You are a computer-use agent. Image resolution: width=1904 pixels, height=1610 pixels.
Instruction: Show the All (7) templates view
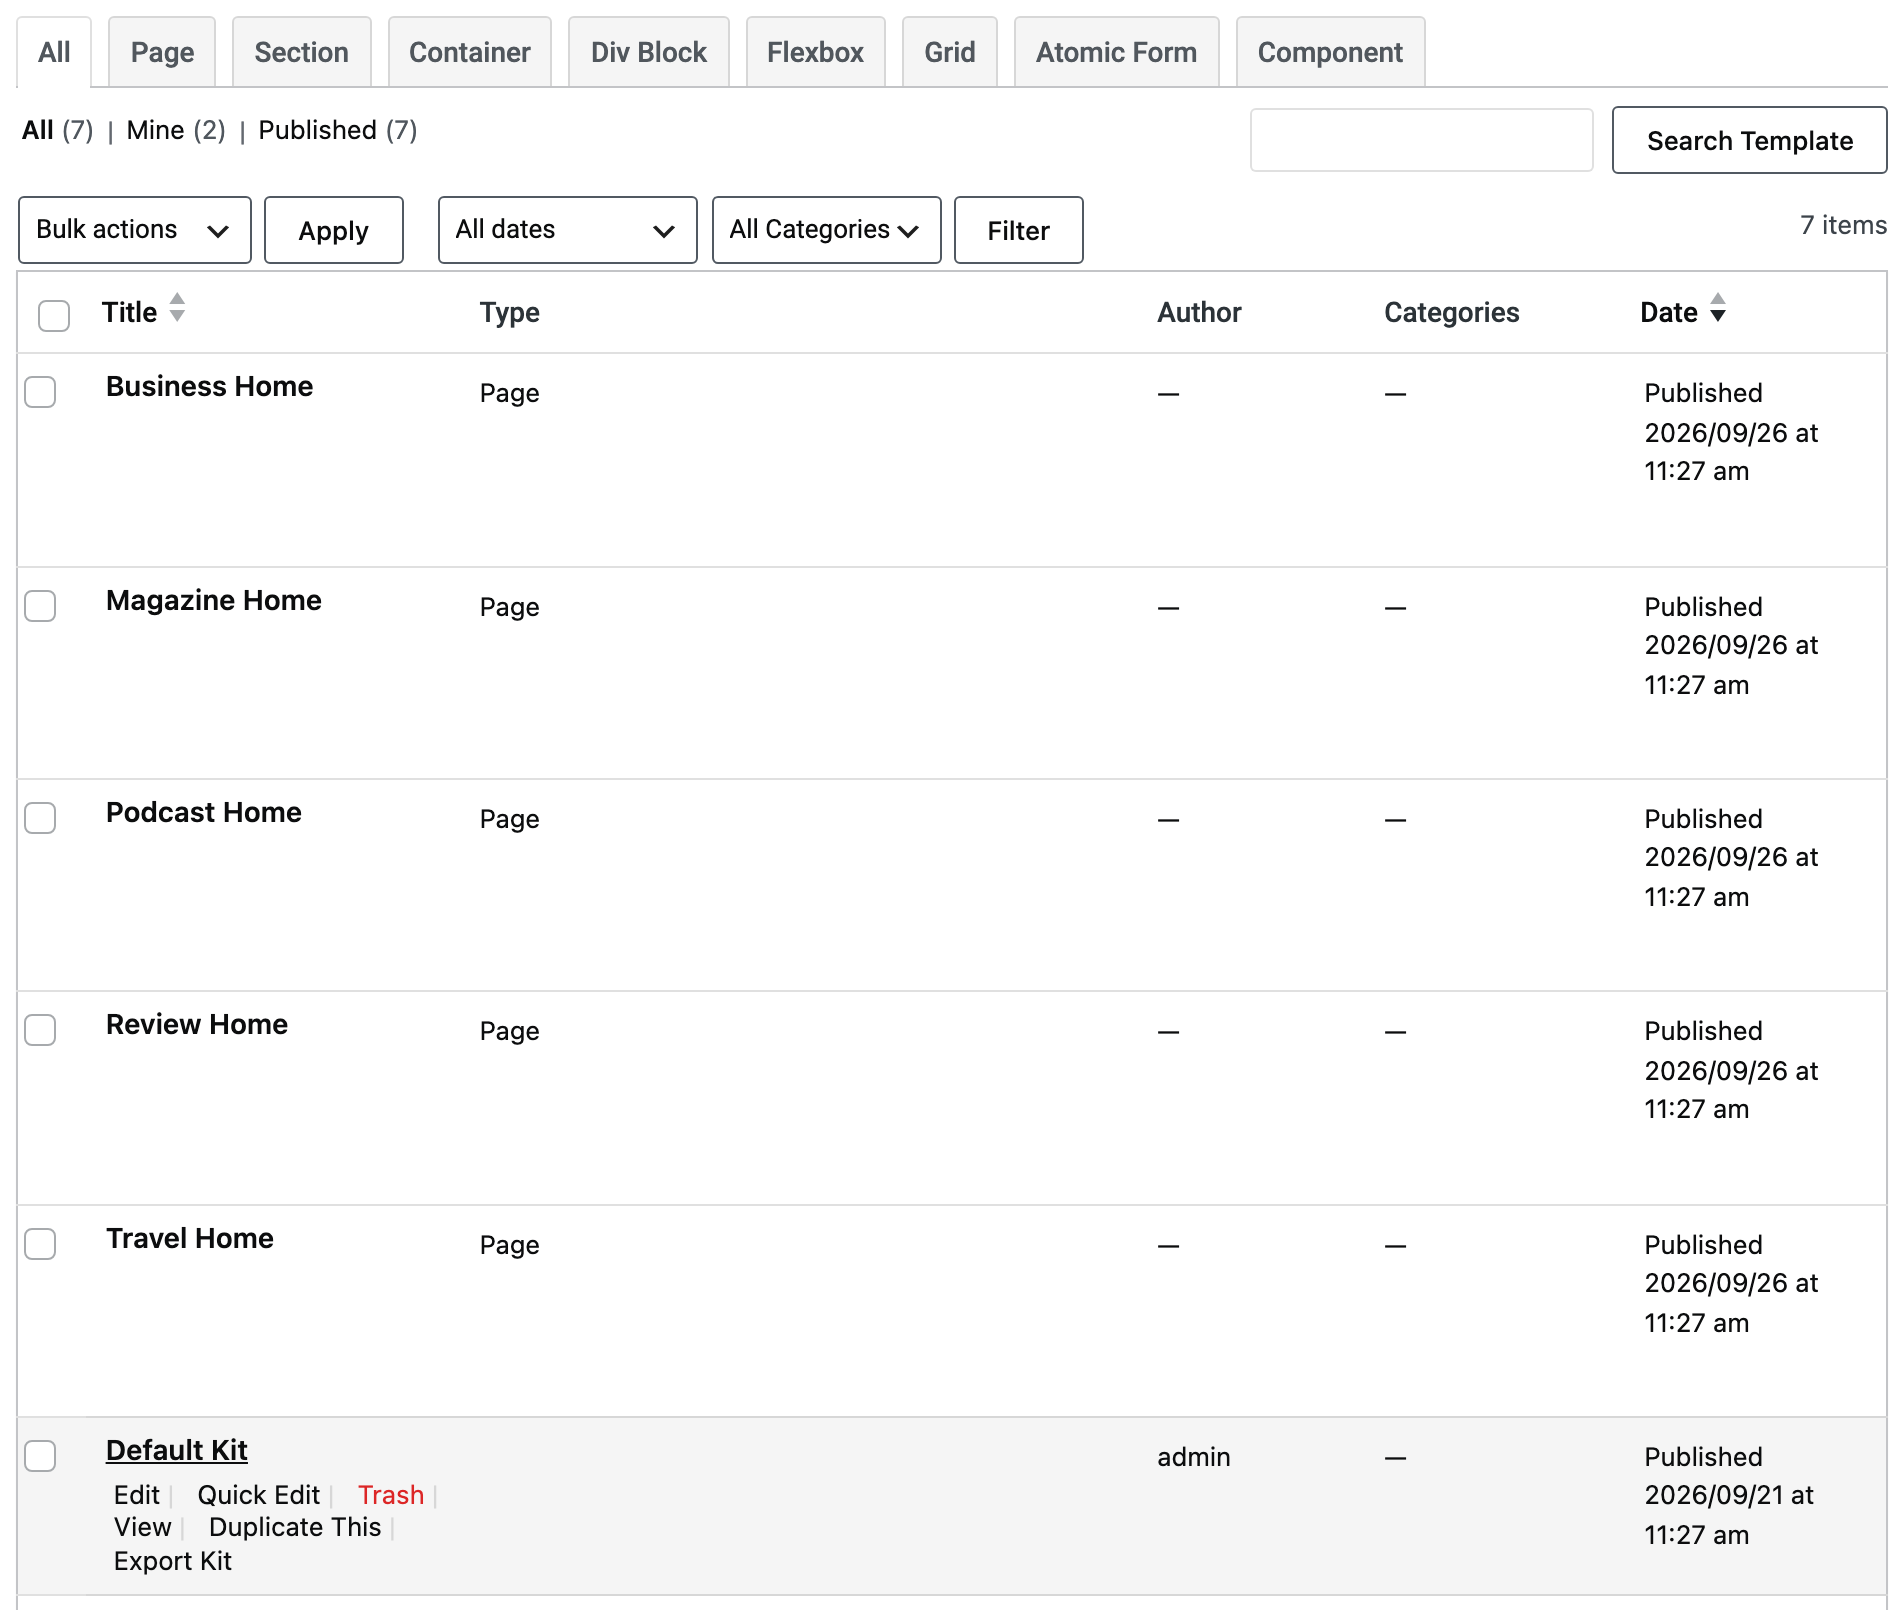pos(58,130)
